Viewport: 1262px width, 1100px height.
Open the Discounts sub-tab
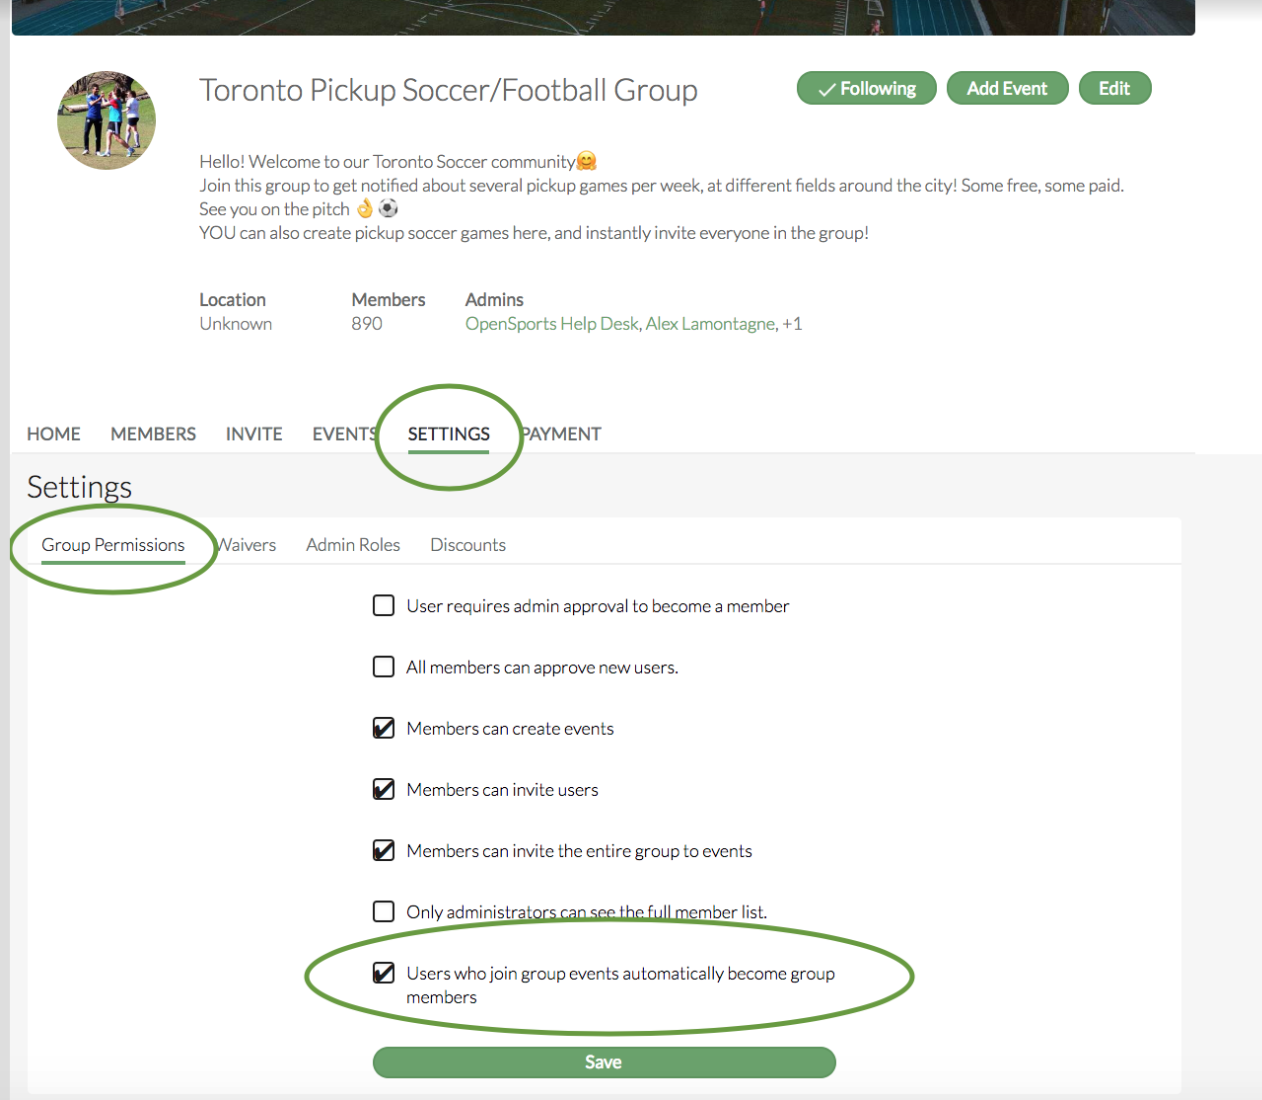coord(468,545)
